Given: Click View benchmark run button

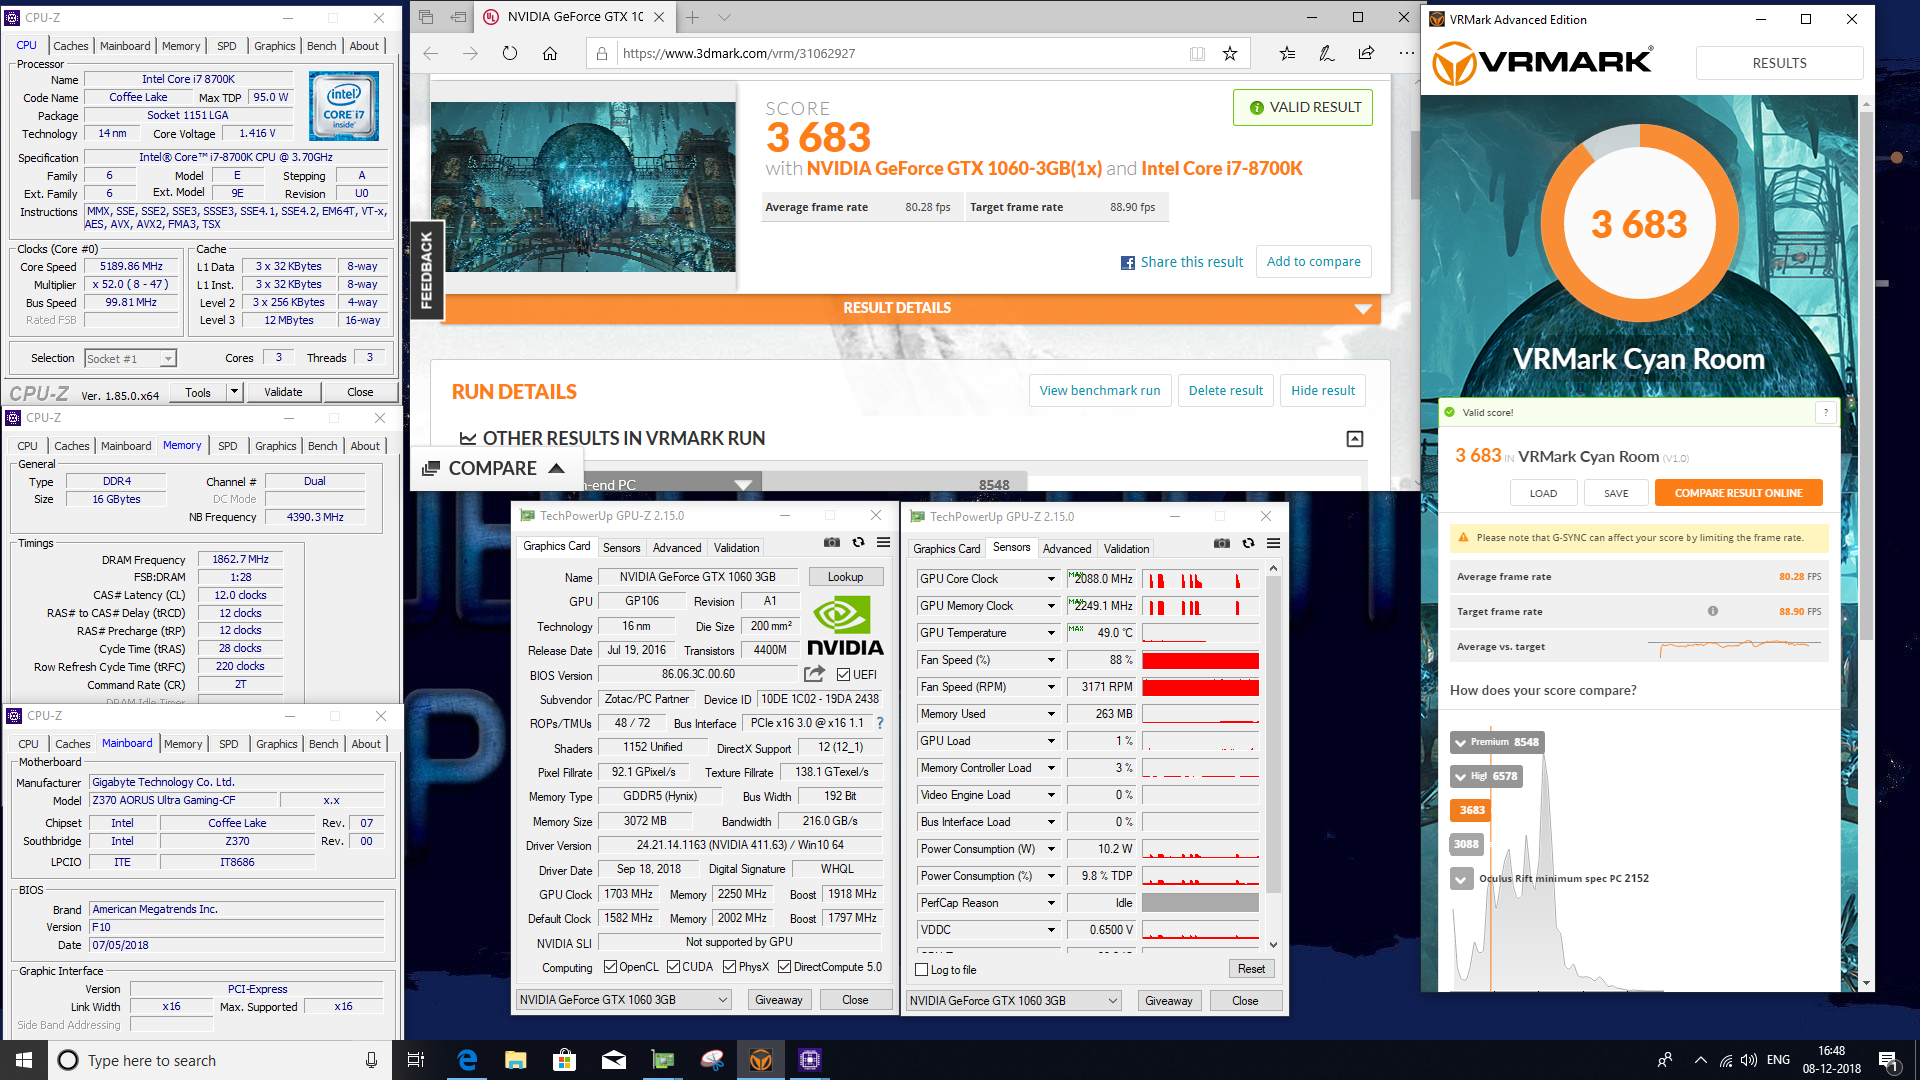Looking at the screenshot, I should [x=1100, y=390].
